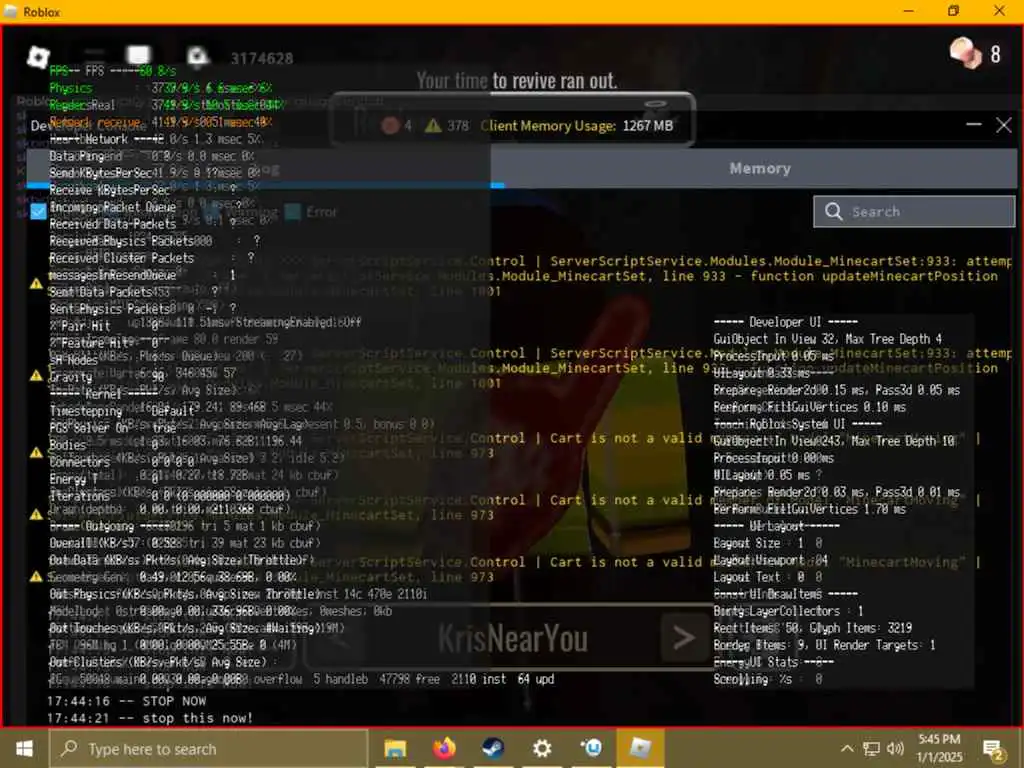
Task: Click the magnifier icon in console search
Action: 833,212
